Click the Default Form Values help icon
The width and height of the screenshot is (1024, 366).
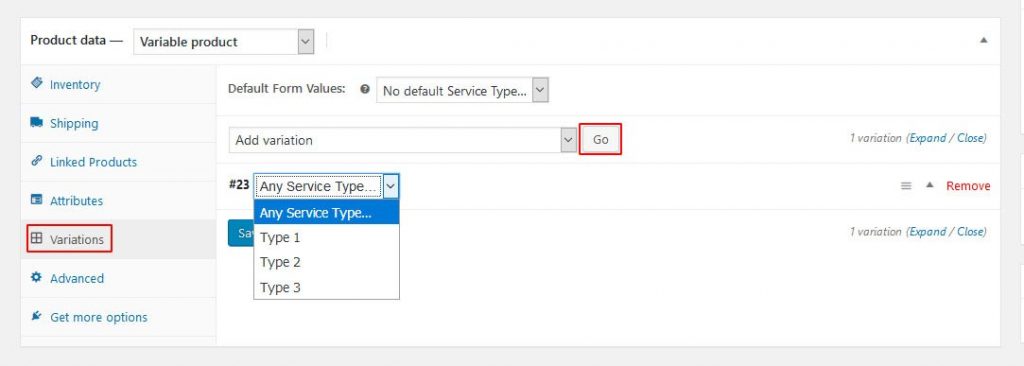(365, 90)
